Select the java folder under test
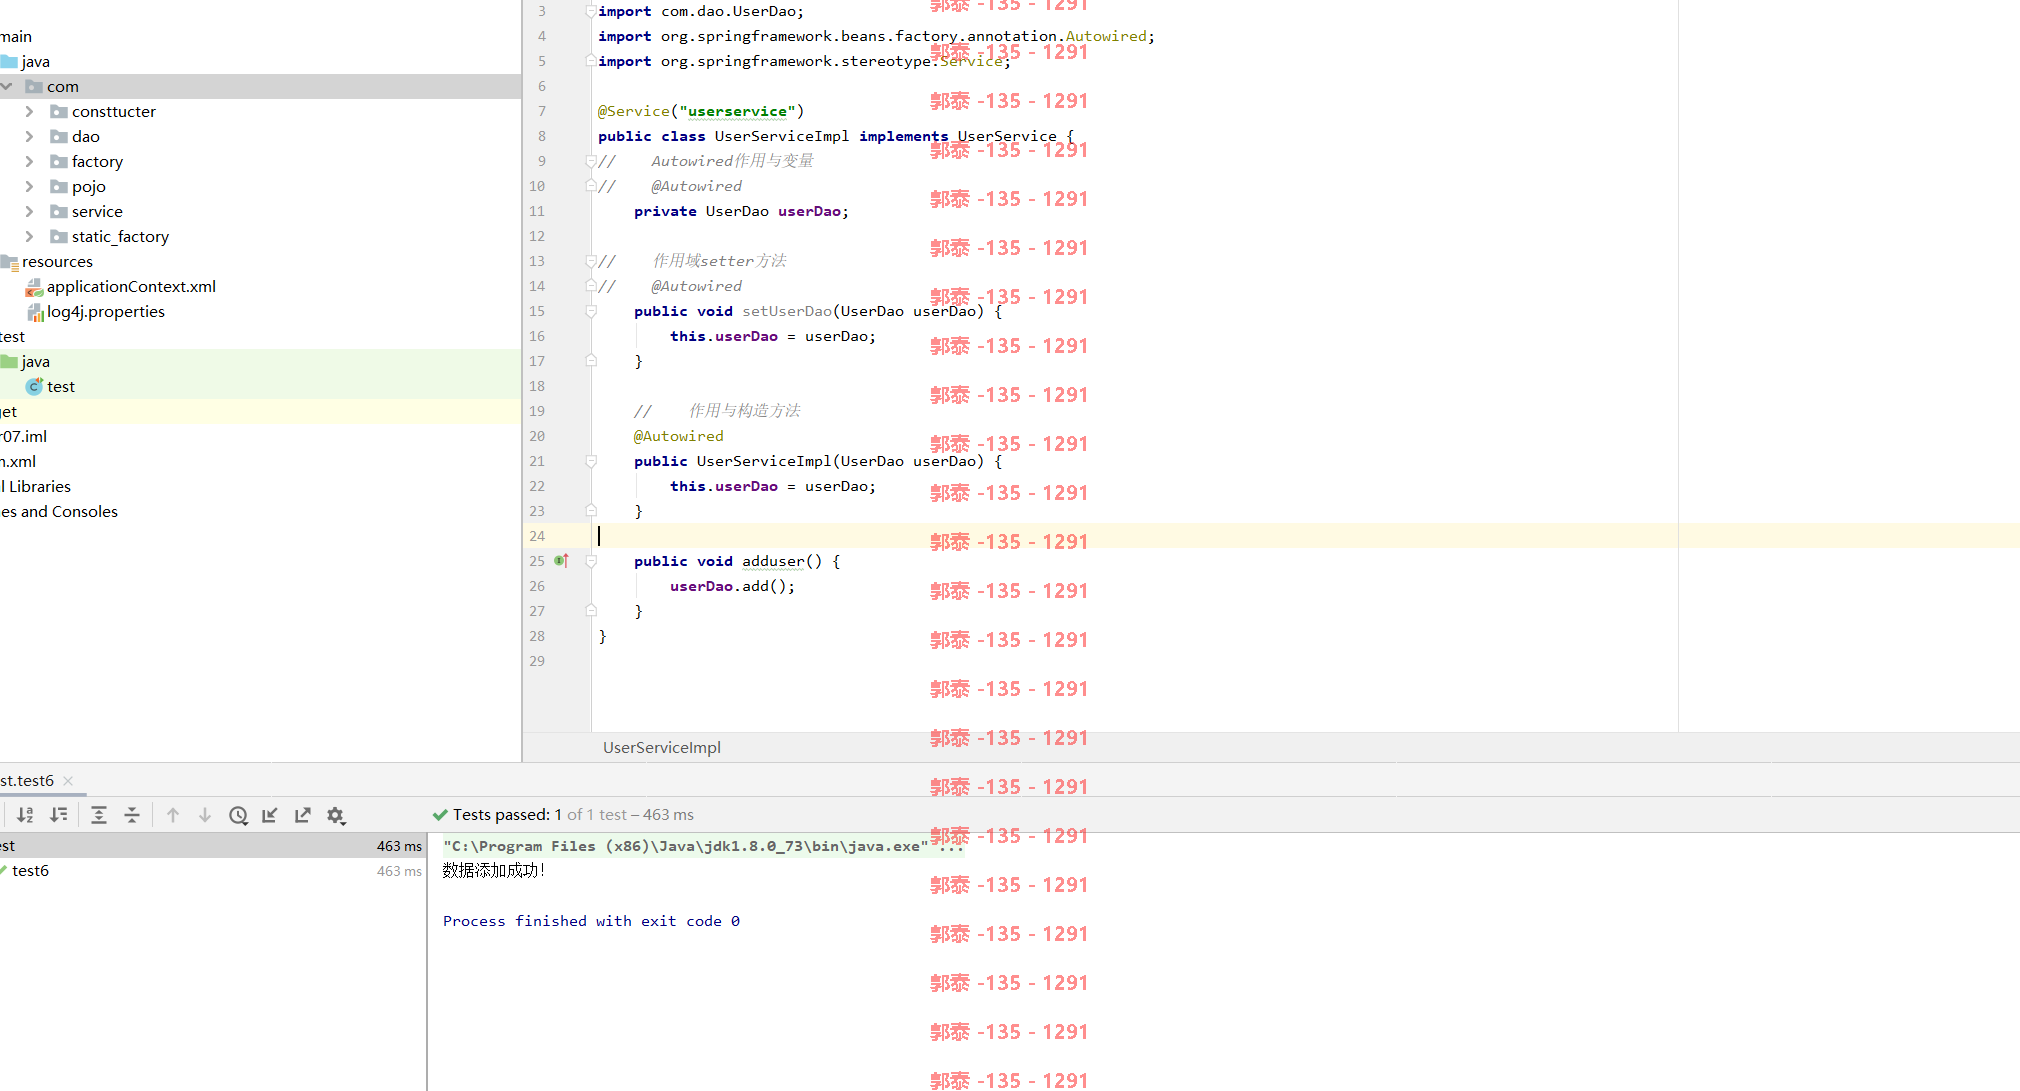Viewport: 2020px width, 1091px height. coord(260,361)
